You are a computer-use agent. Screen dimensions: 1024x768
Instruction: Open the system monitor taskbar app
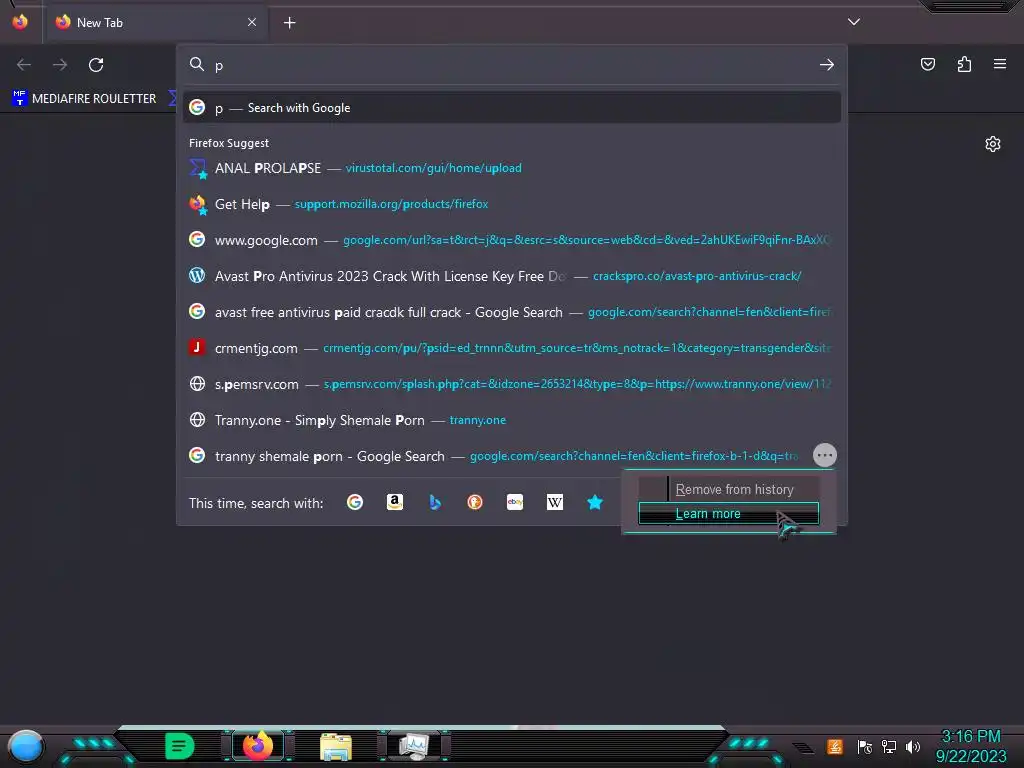[x=414, y=746]
